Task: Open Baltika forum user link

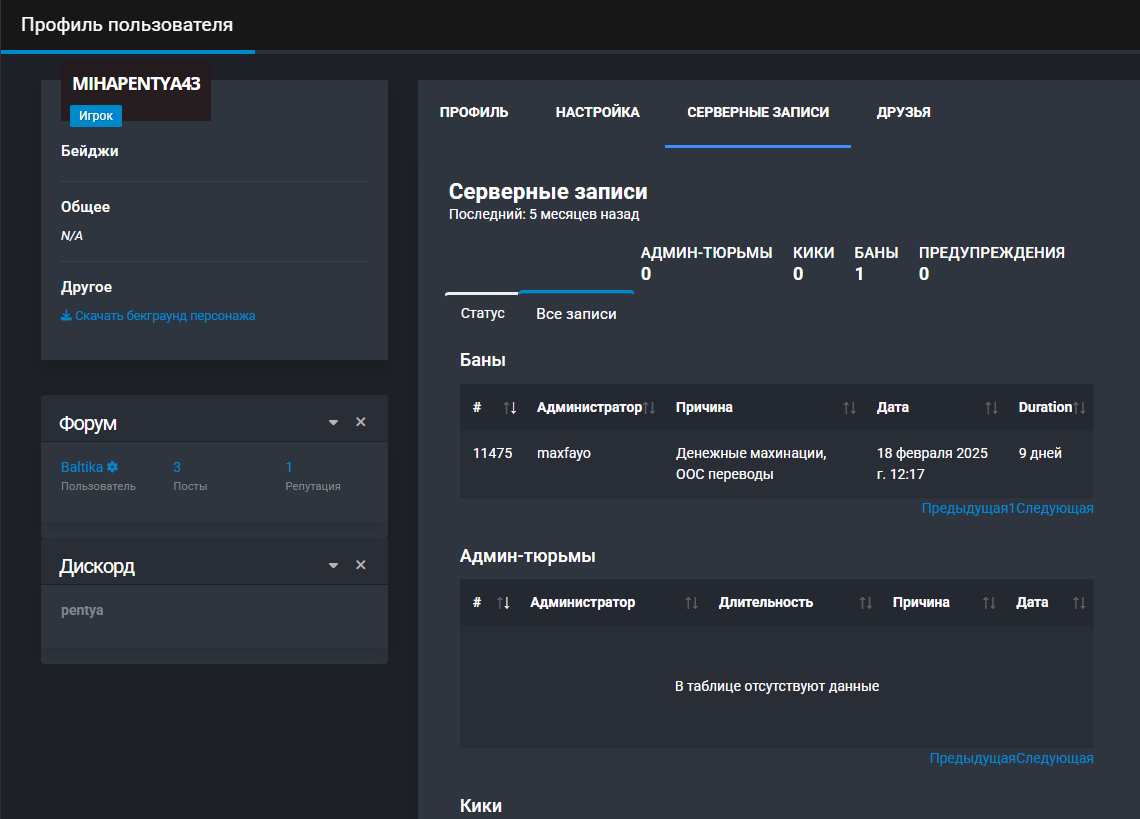Action: [82, 467]
